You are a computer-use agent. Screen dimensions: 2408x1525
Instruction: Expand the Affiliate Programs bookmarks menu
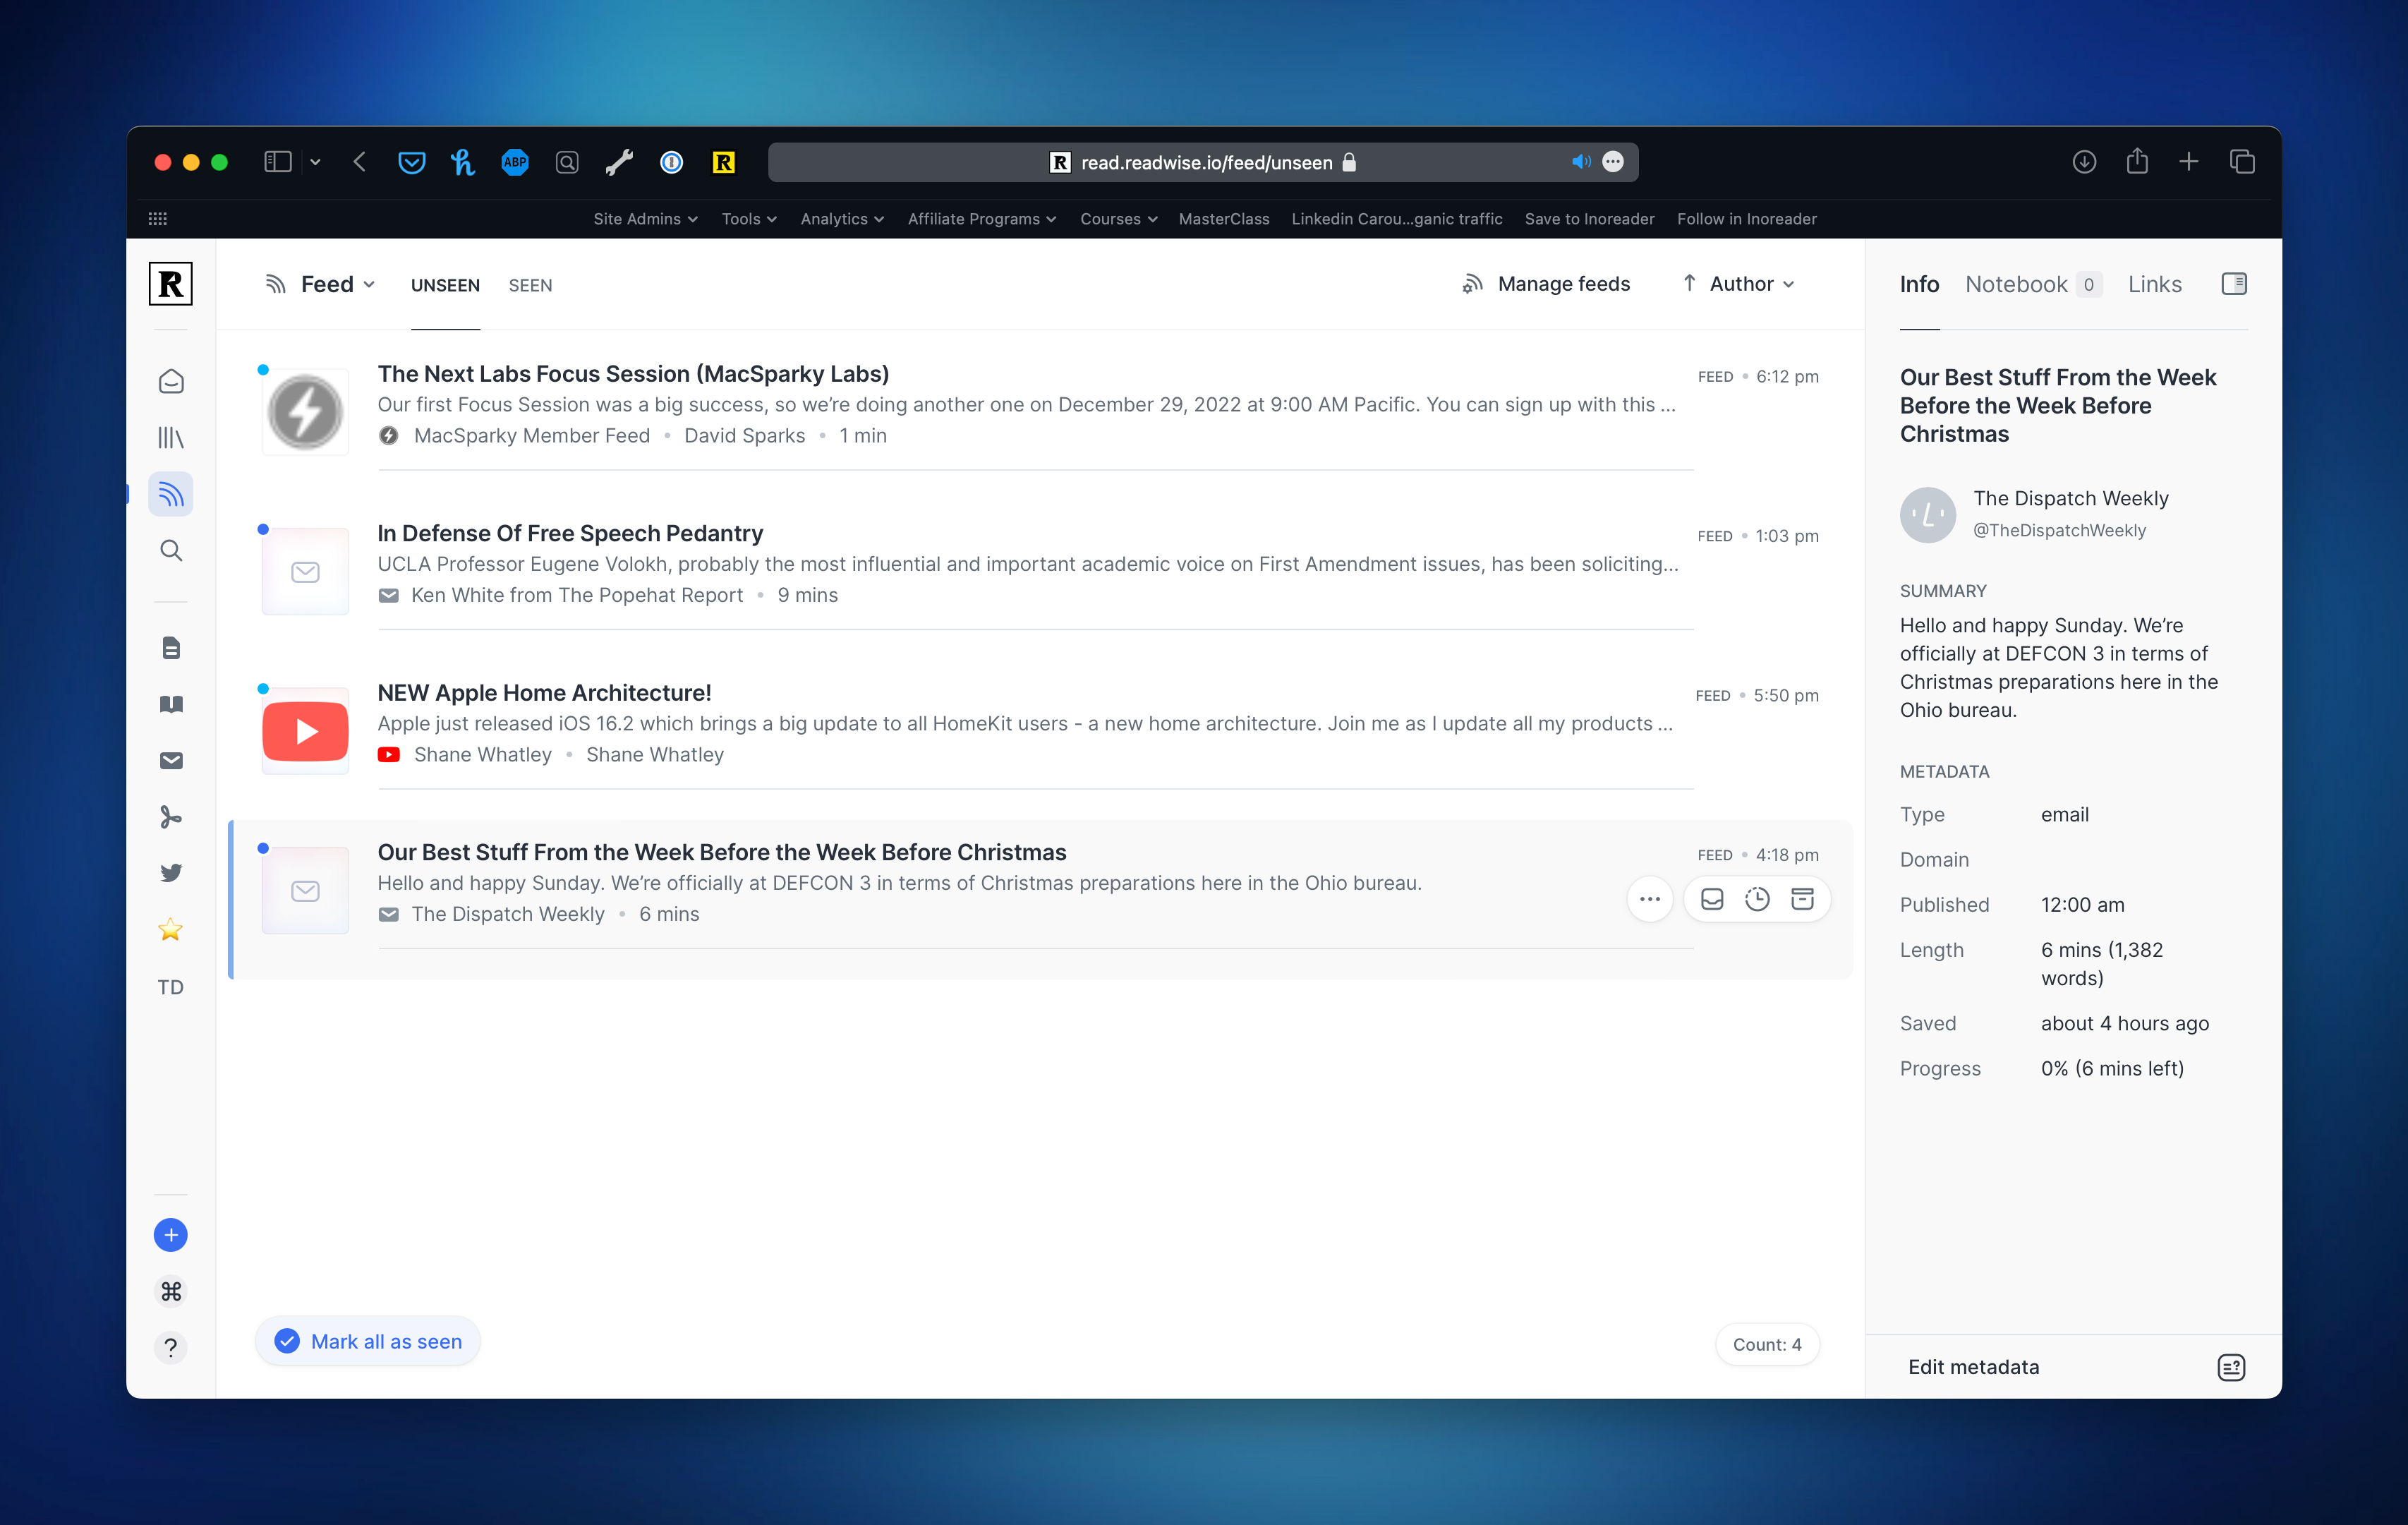click(x=981, y=219)
